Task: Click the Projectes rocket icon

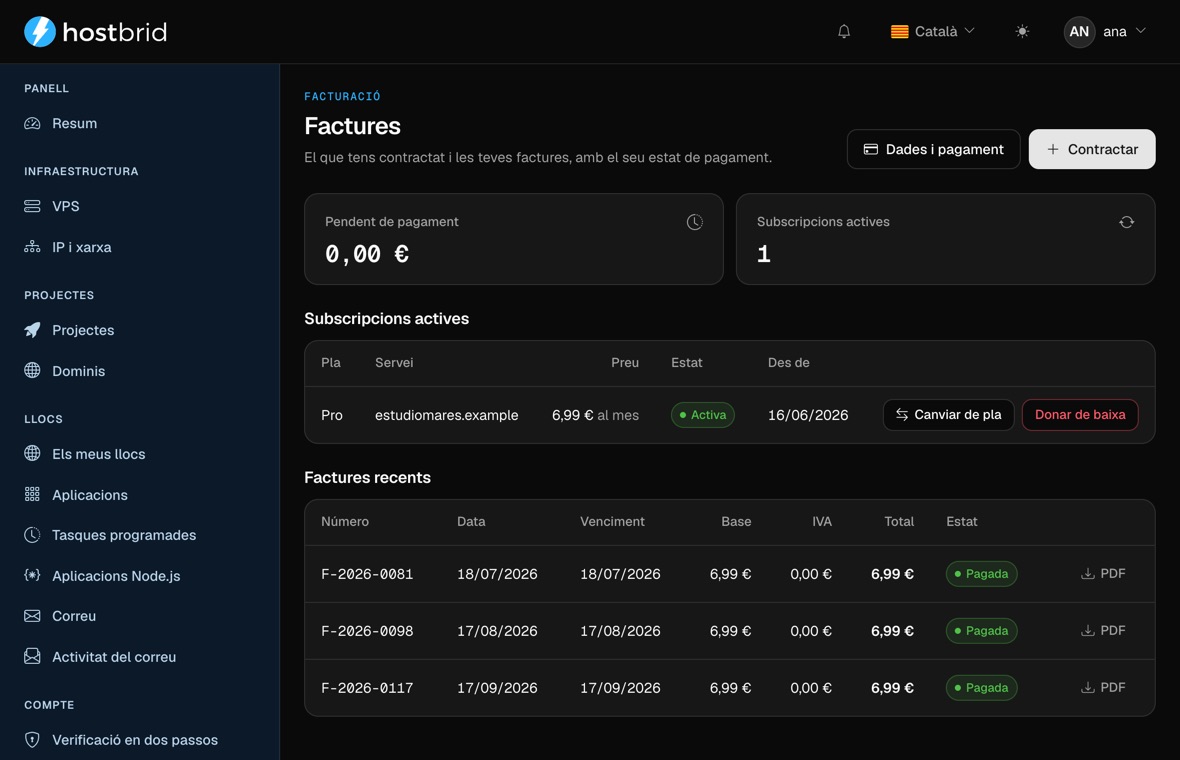Action: 32,330
